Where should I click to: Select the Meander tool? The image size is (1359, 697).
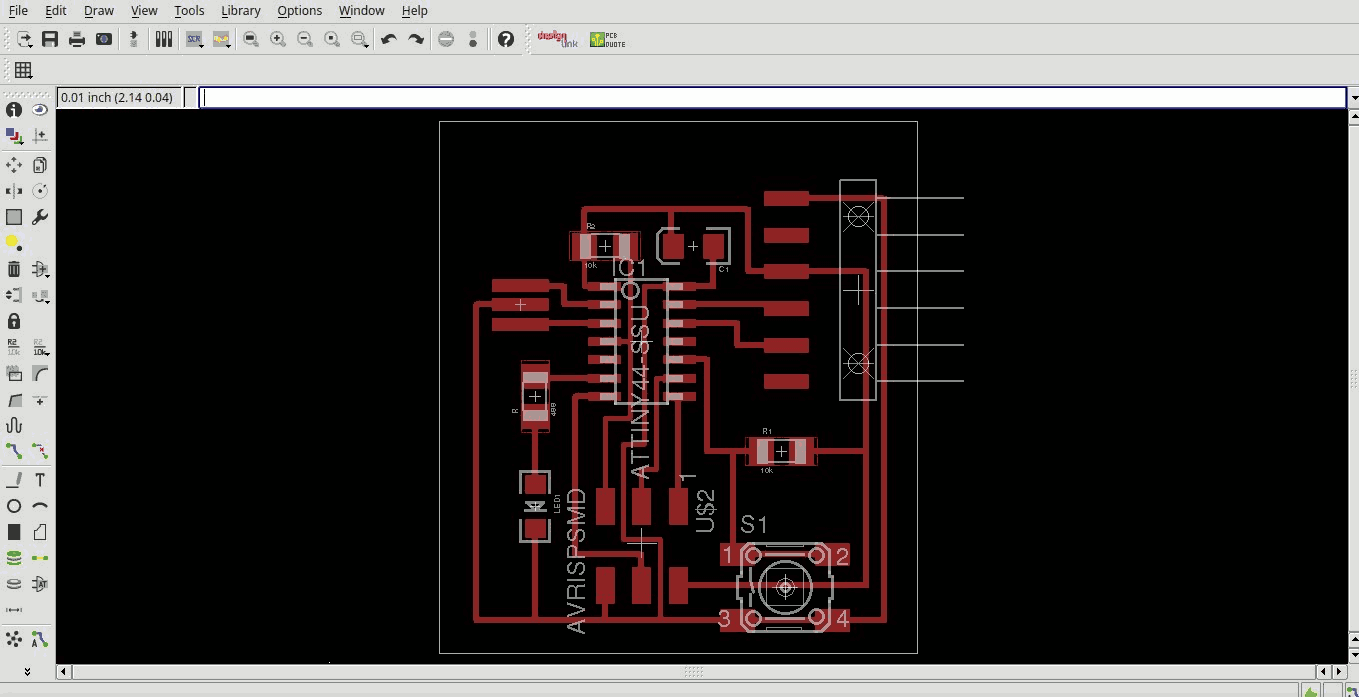point(14,425)
